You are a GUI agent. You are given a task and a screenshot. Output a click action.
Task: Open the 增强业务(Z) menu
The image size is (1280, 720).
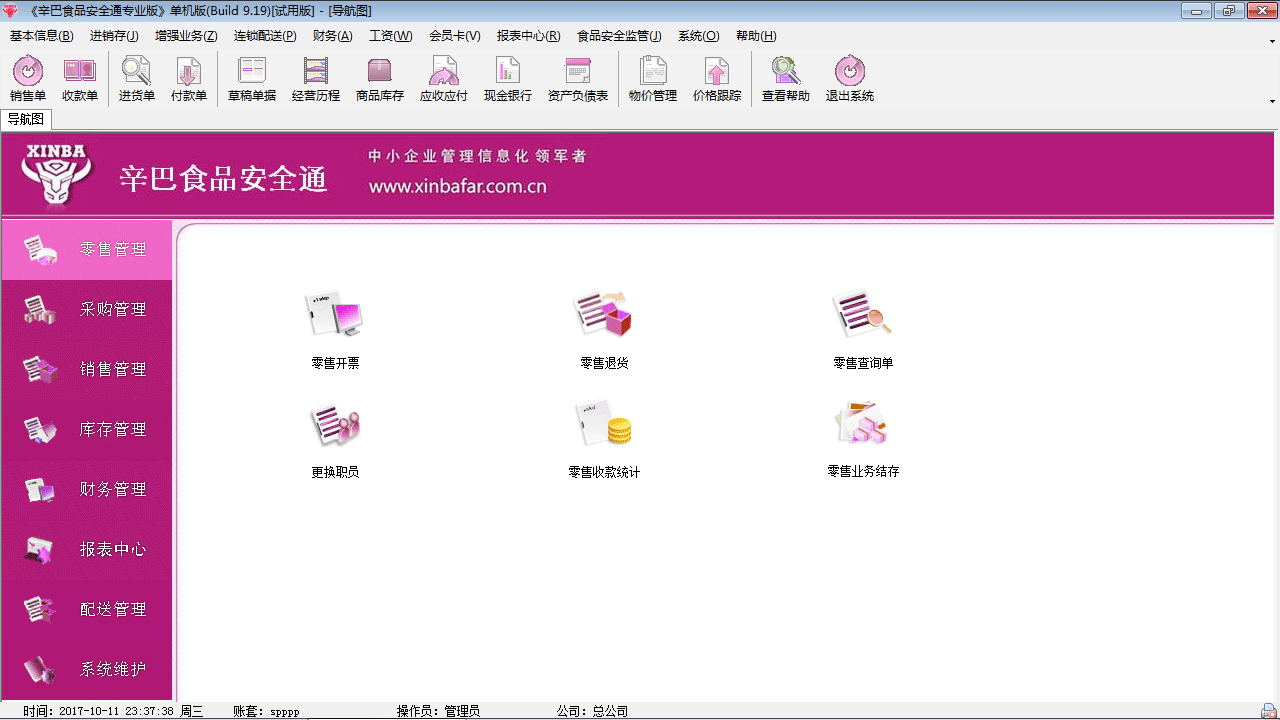186,36
